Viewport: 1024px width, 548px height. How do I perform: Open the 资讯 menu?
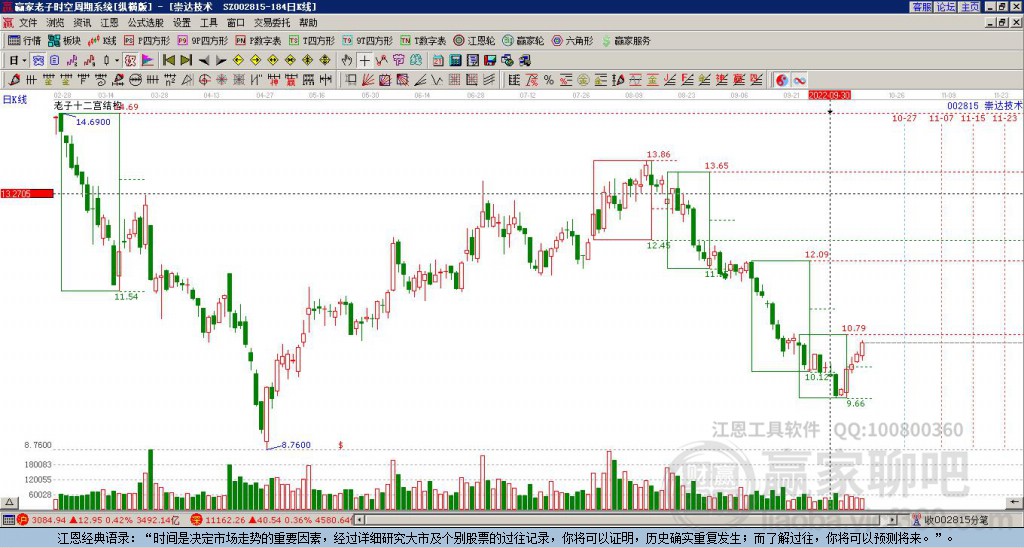click(x=82, y=23)
